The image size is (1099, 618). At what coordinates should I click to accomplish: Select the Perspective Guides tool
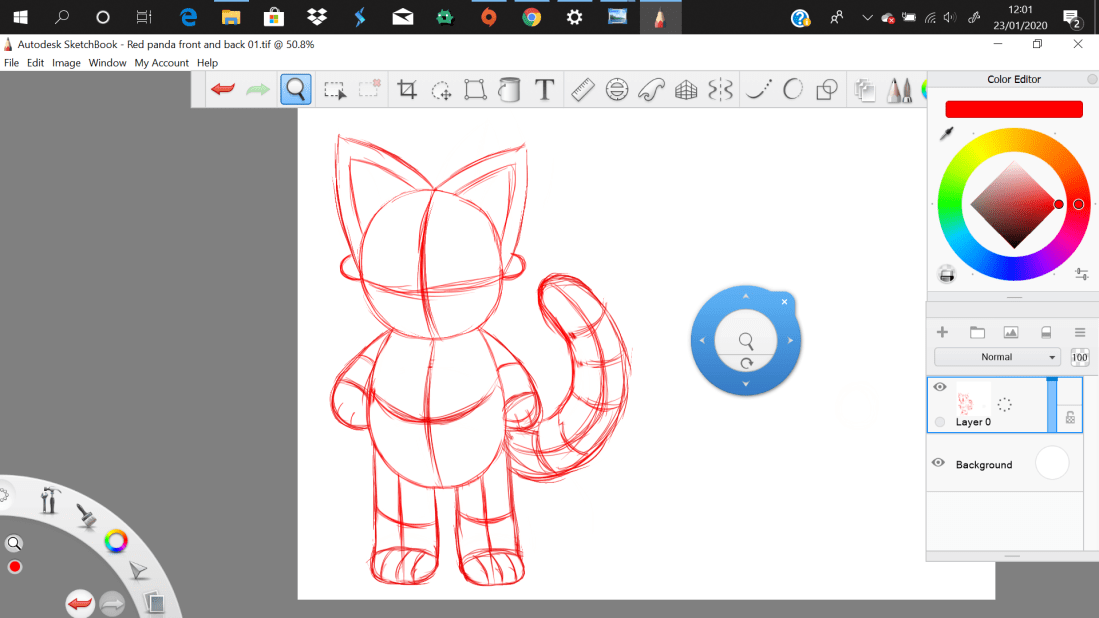tap(686, 90)
